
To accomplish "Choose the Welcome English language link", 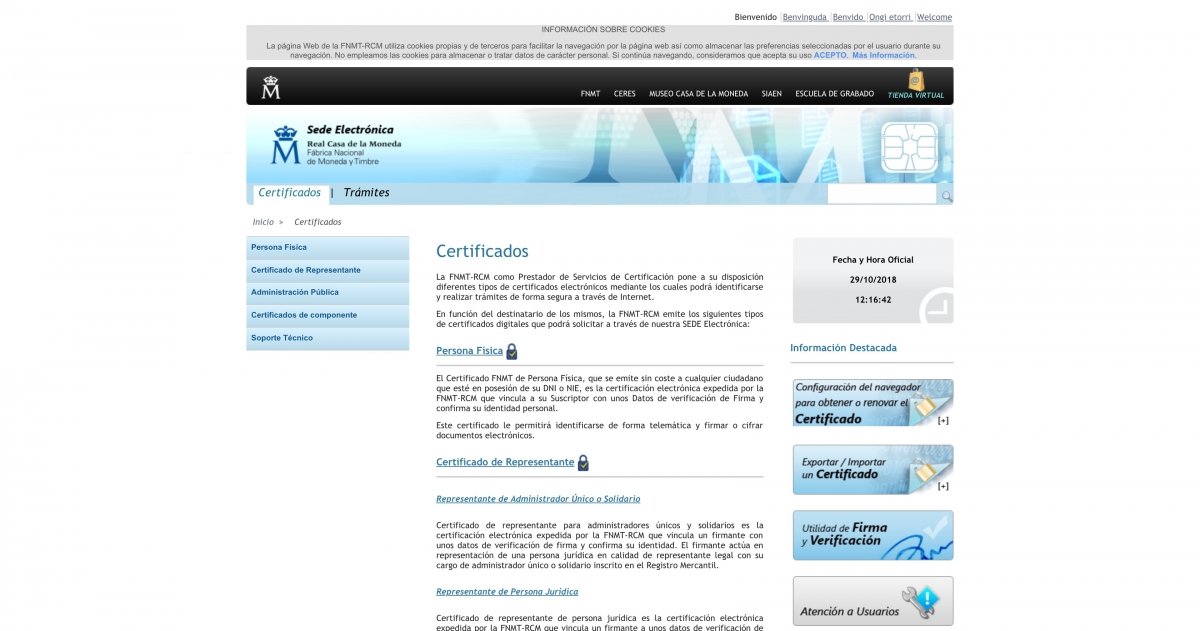I will (x=934, y=17).
